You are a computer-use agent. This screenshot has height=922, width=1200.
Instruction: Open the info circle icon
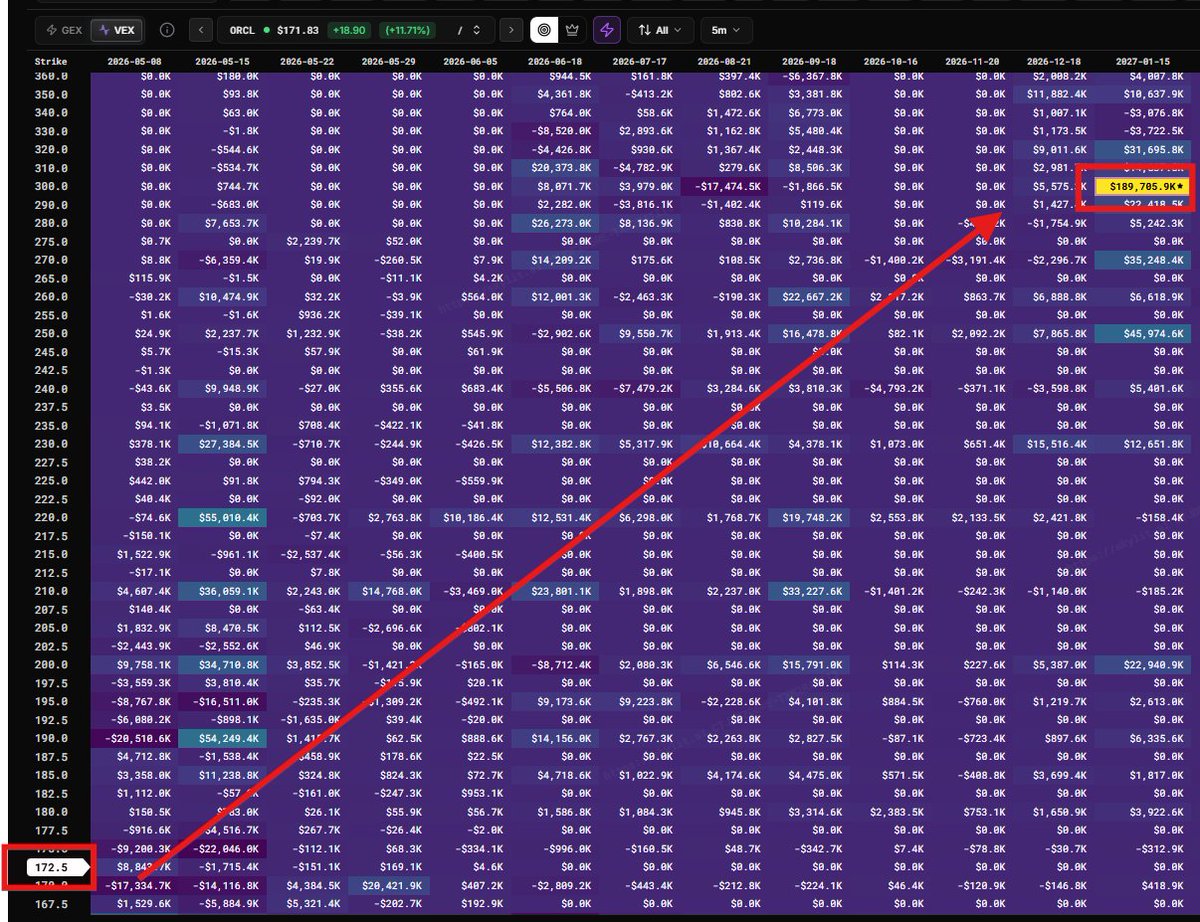pos(167,30)
